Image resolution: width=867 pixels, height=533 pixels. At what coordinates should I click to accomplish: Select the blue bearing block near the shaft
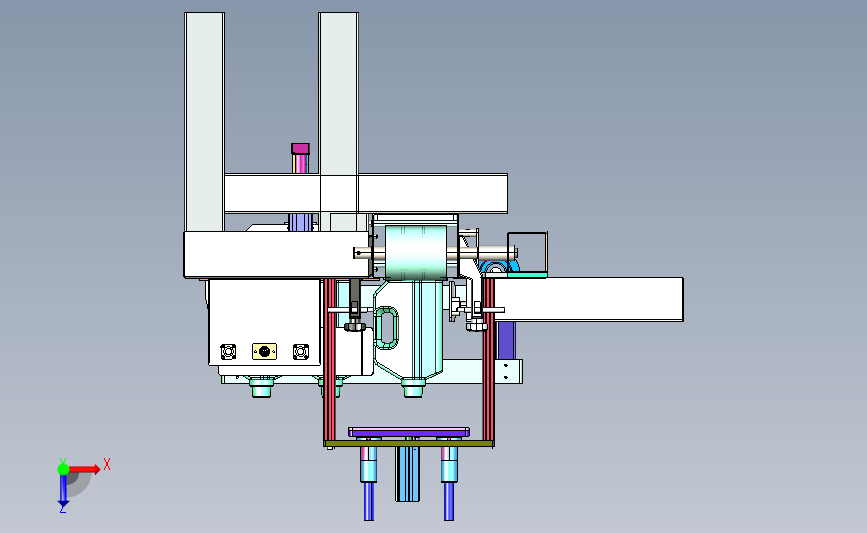click(498, 268)
